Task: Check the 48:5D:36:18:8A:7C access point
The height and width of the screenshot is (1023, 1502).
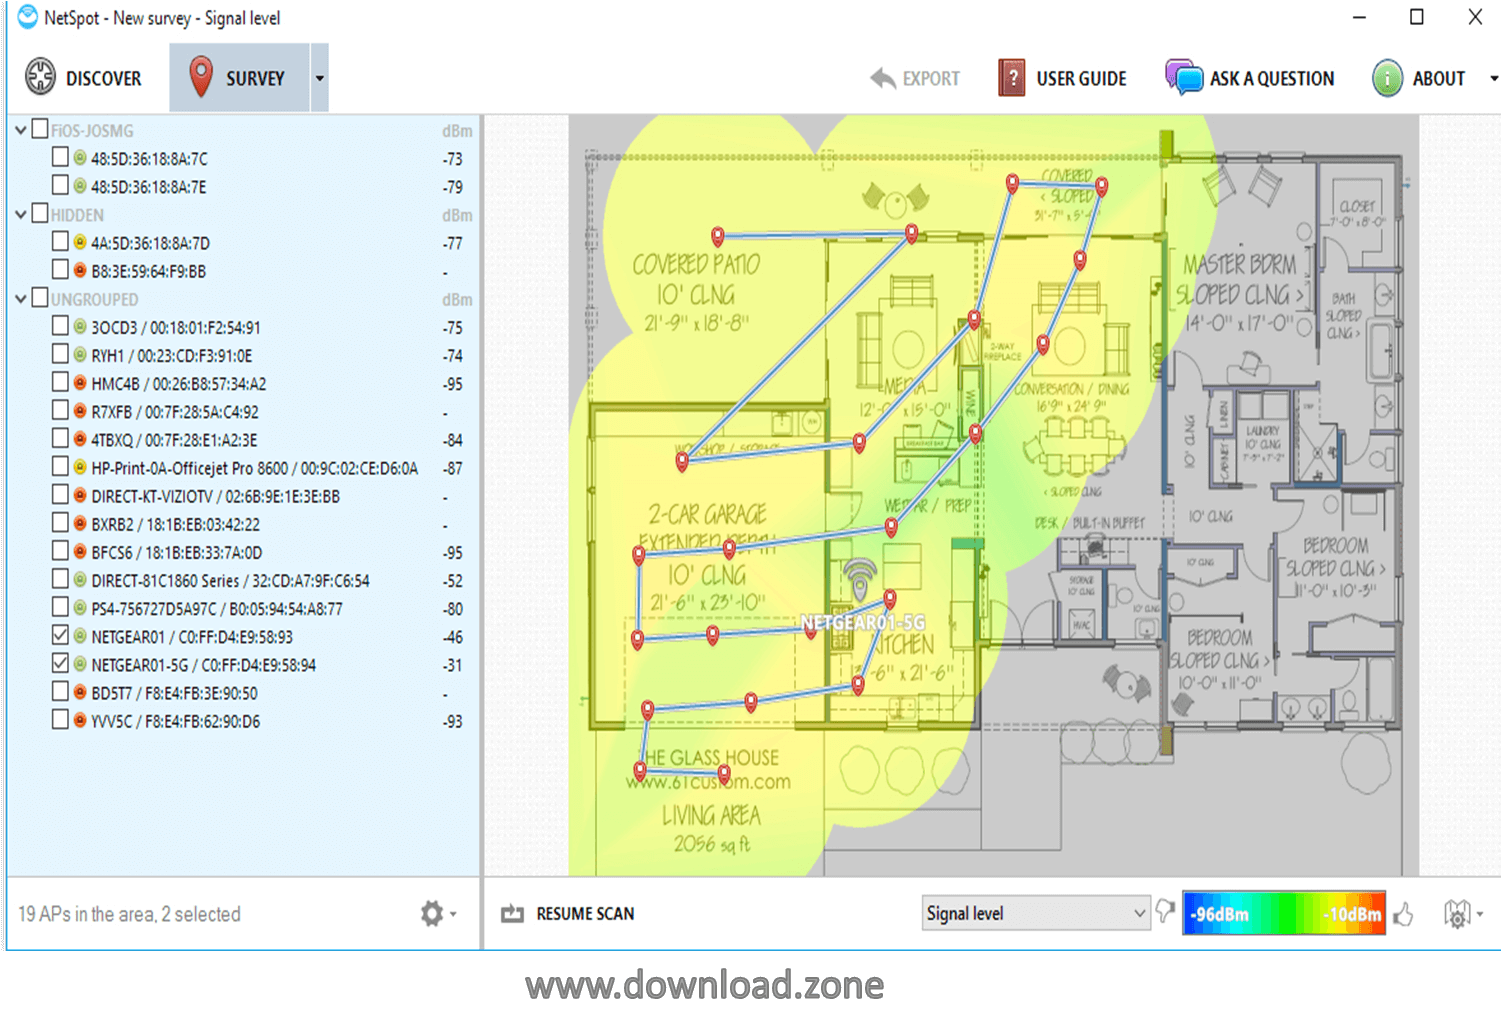Action: [60, 157]
